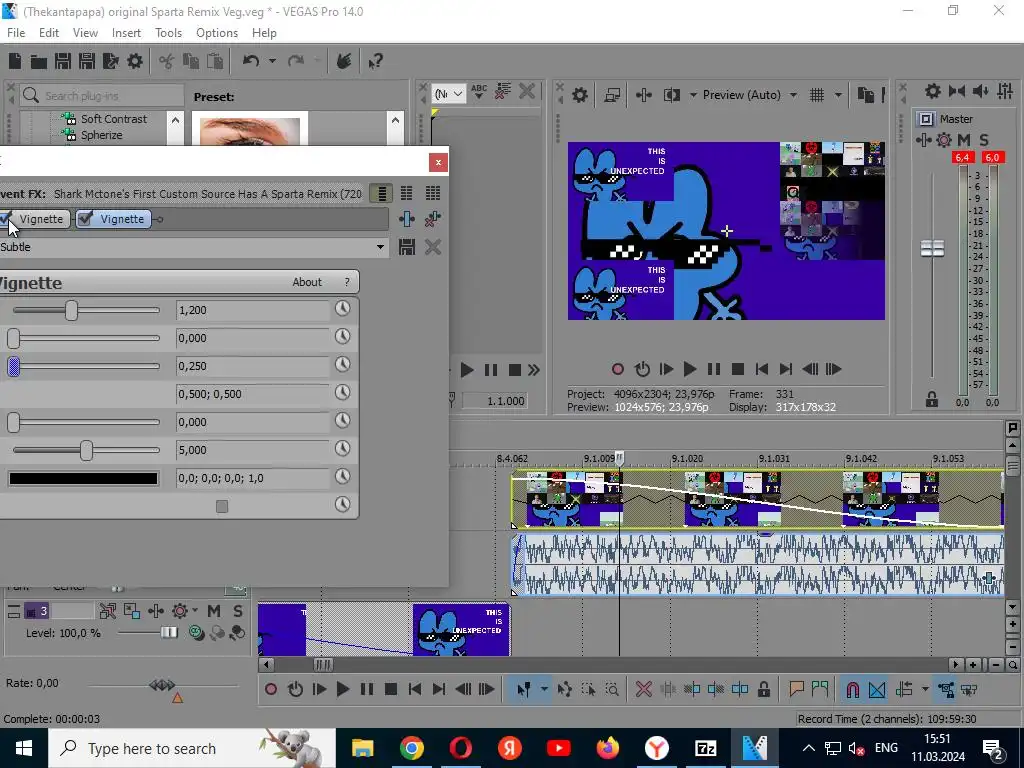Toggle the second highlighted Vignette plug-in checkbox
This screenshot has width=1024, height=768.
pyautogui.click(x=86, y=219)
